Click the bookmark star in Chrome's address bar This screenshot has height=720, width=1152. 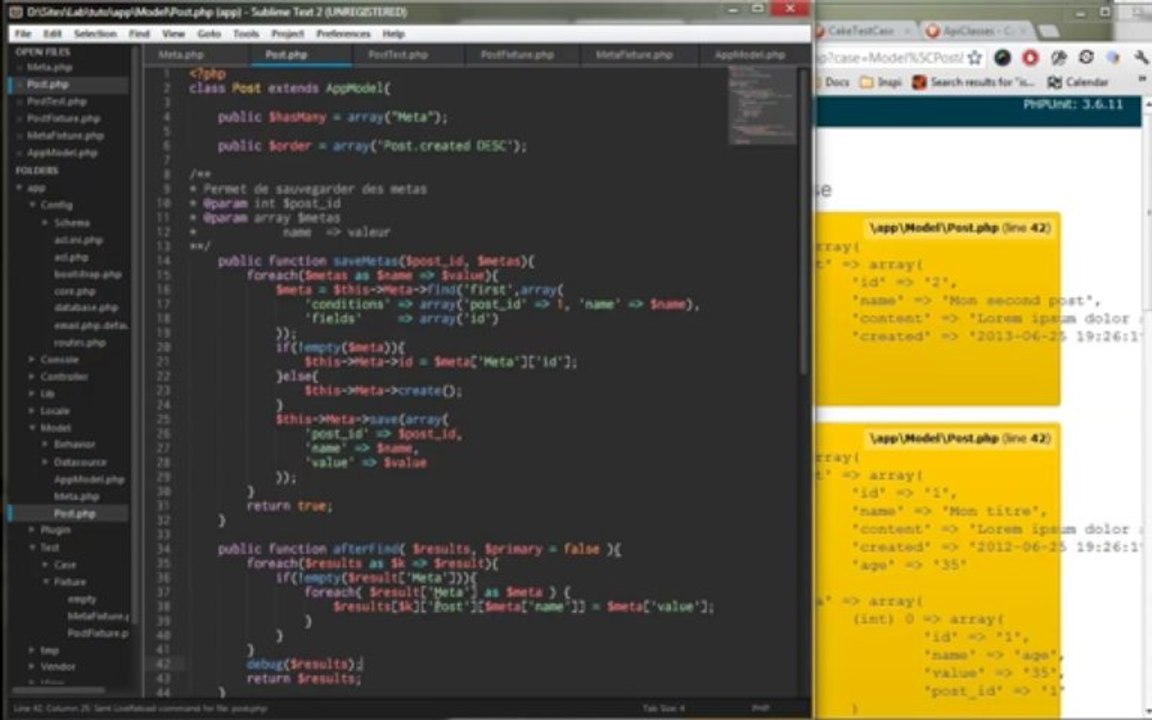(x=975, y=57)
